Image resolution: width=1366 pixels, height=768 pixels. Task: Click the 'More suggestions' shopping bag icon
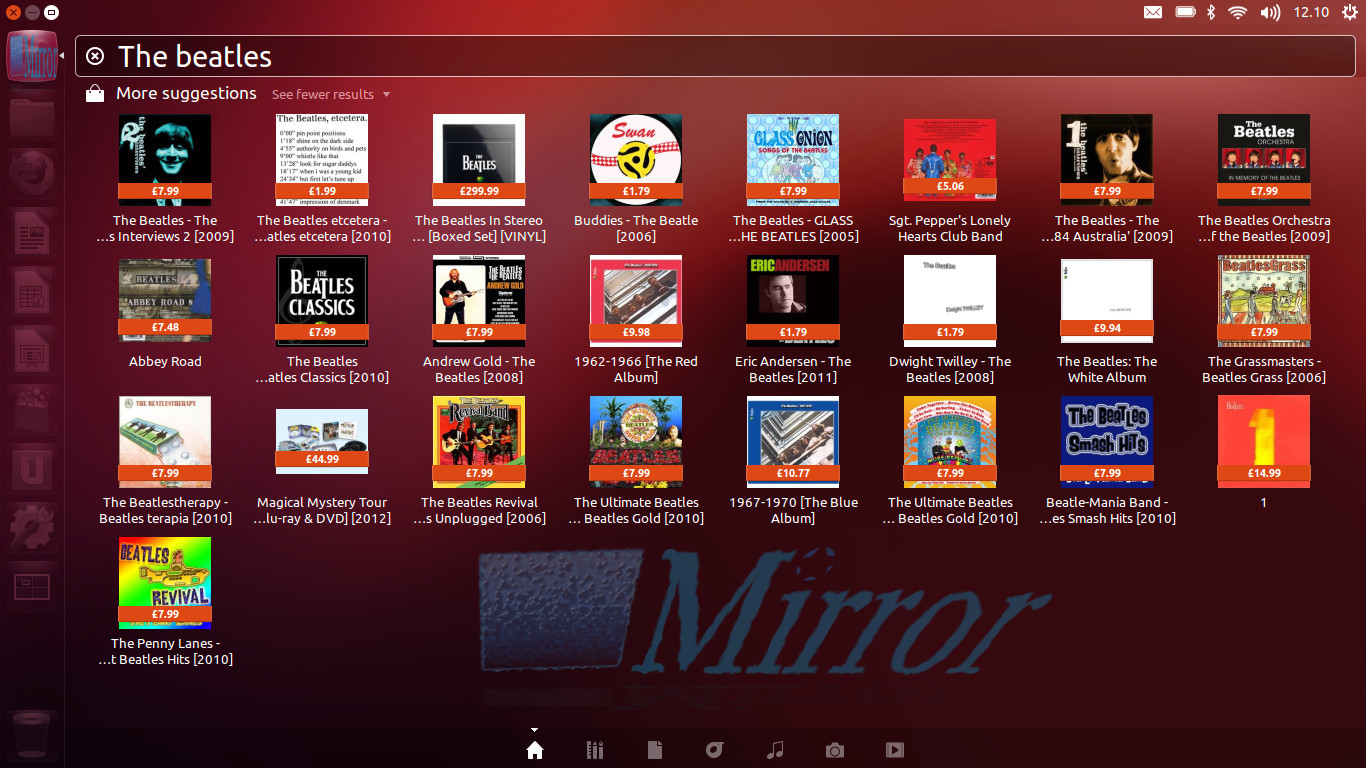[95, 94]
